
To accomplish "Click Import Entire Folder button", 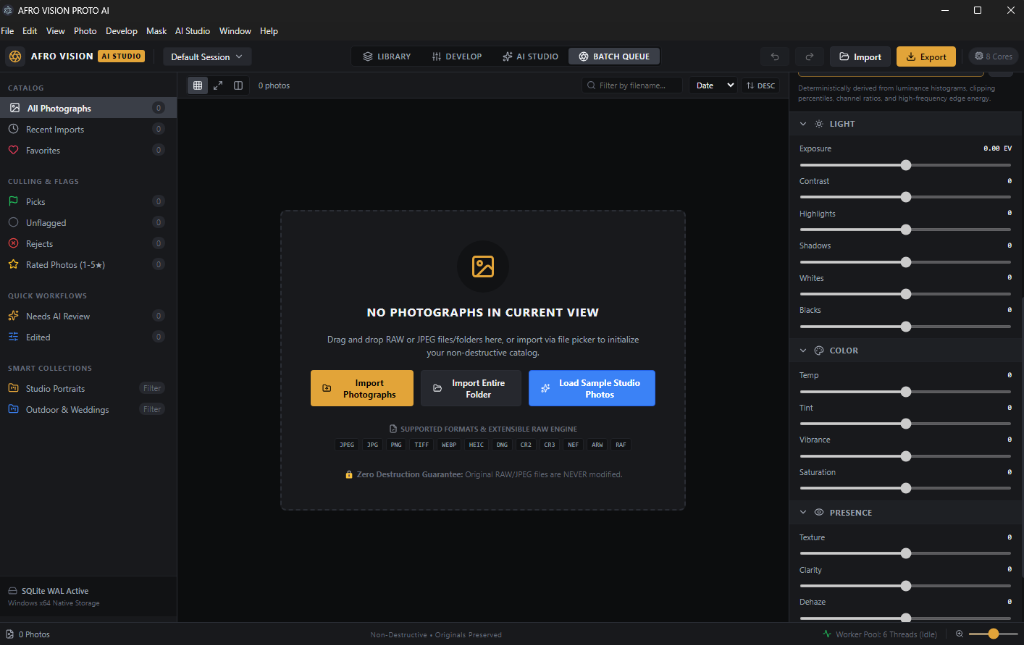I will [471, 388].
